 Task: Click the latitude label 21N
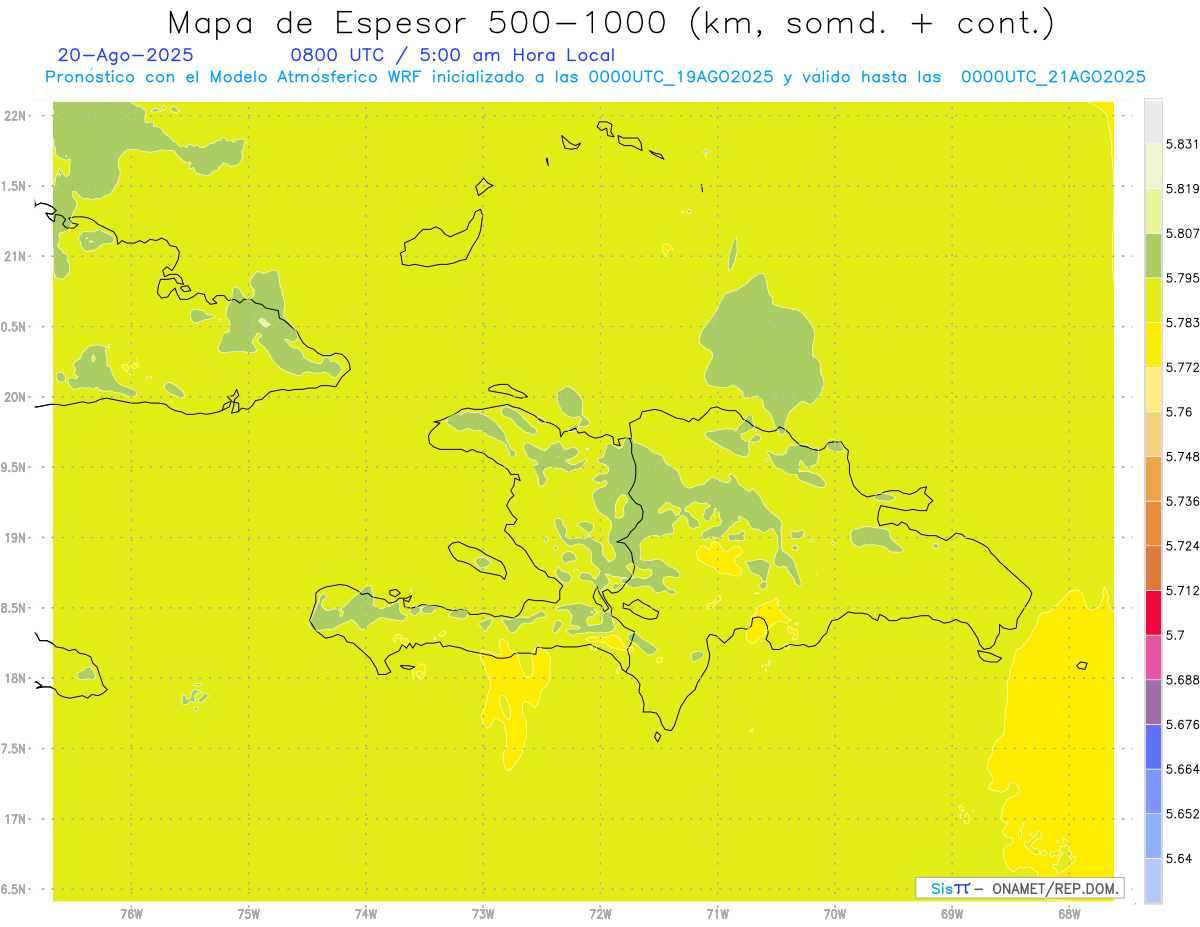point(17,256)
